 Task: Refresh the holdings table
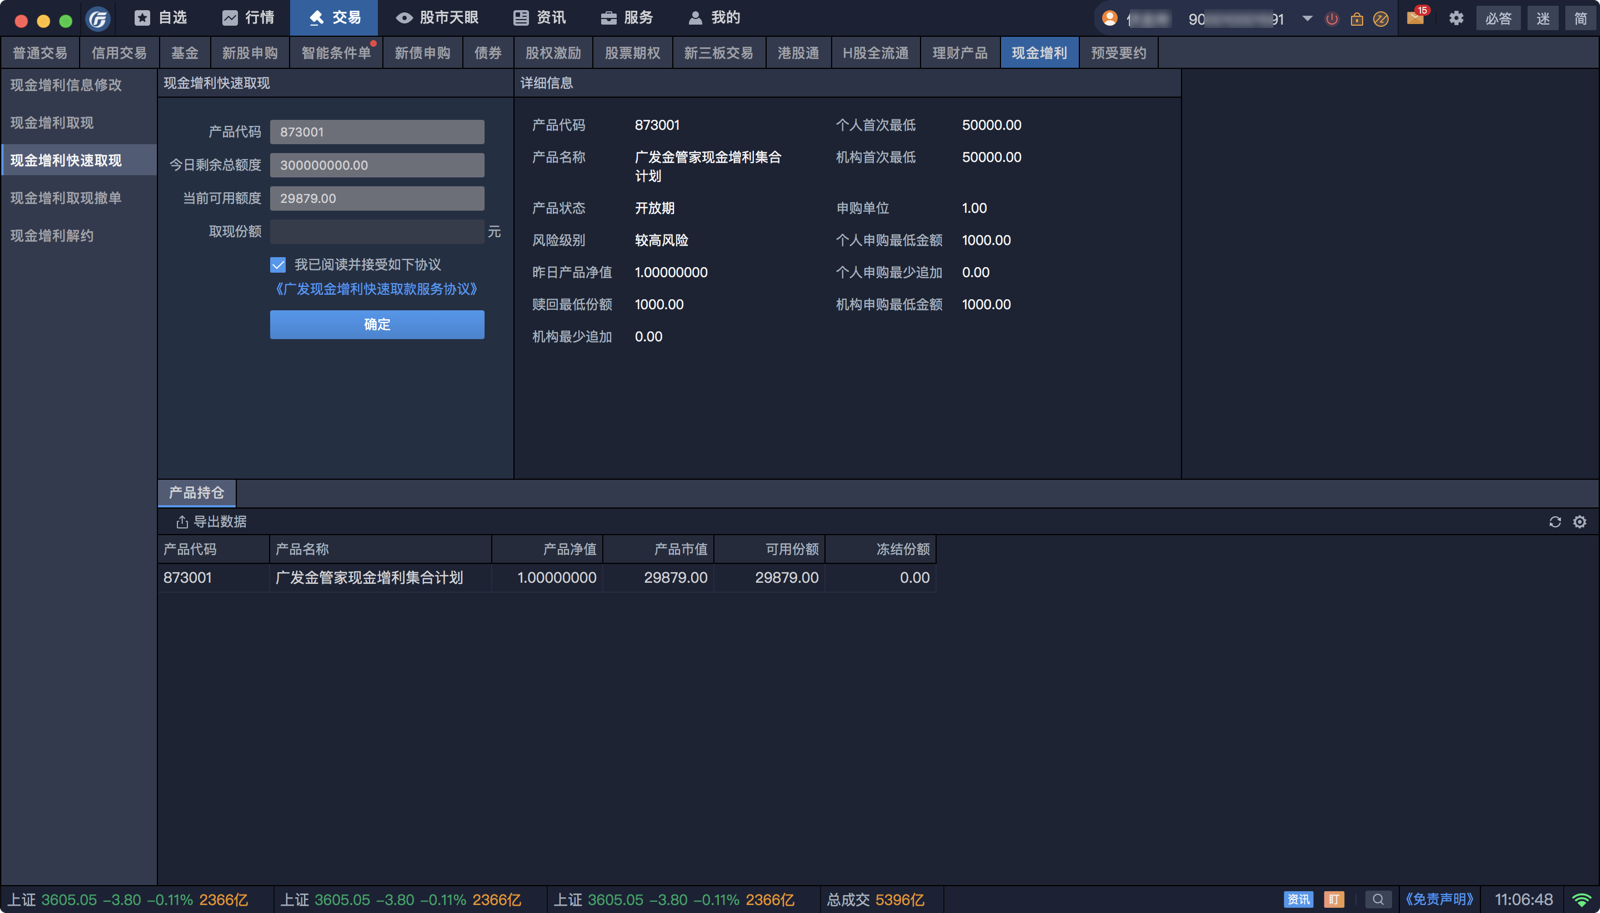click(1555, 522)
